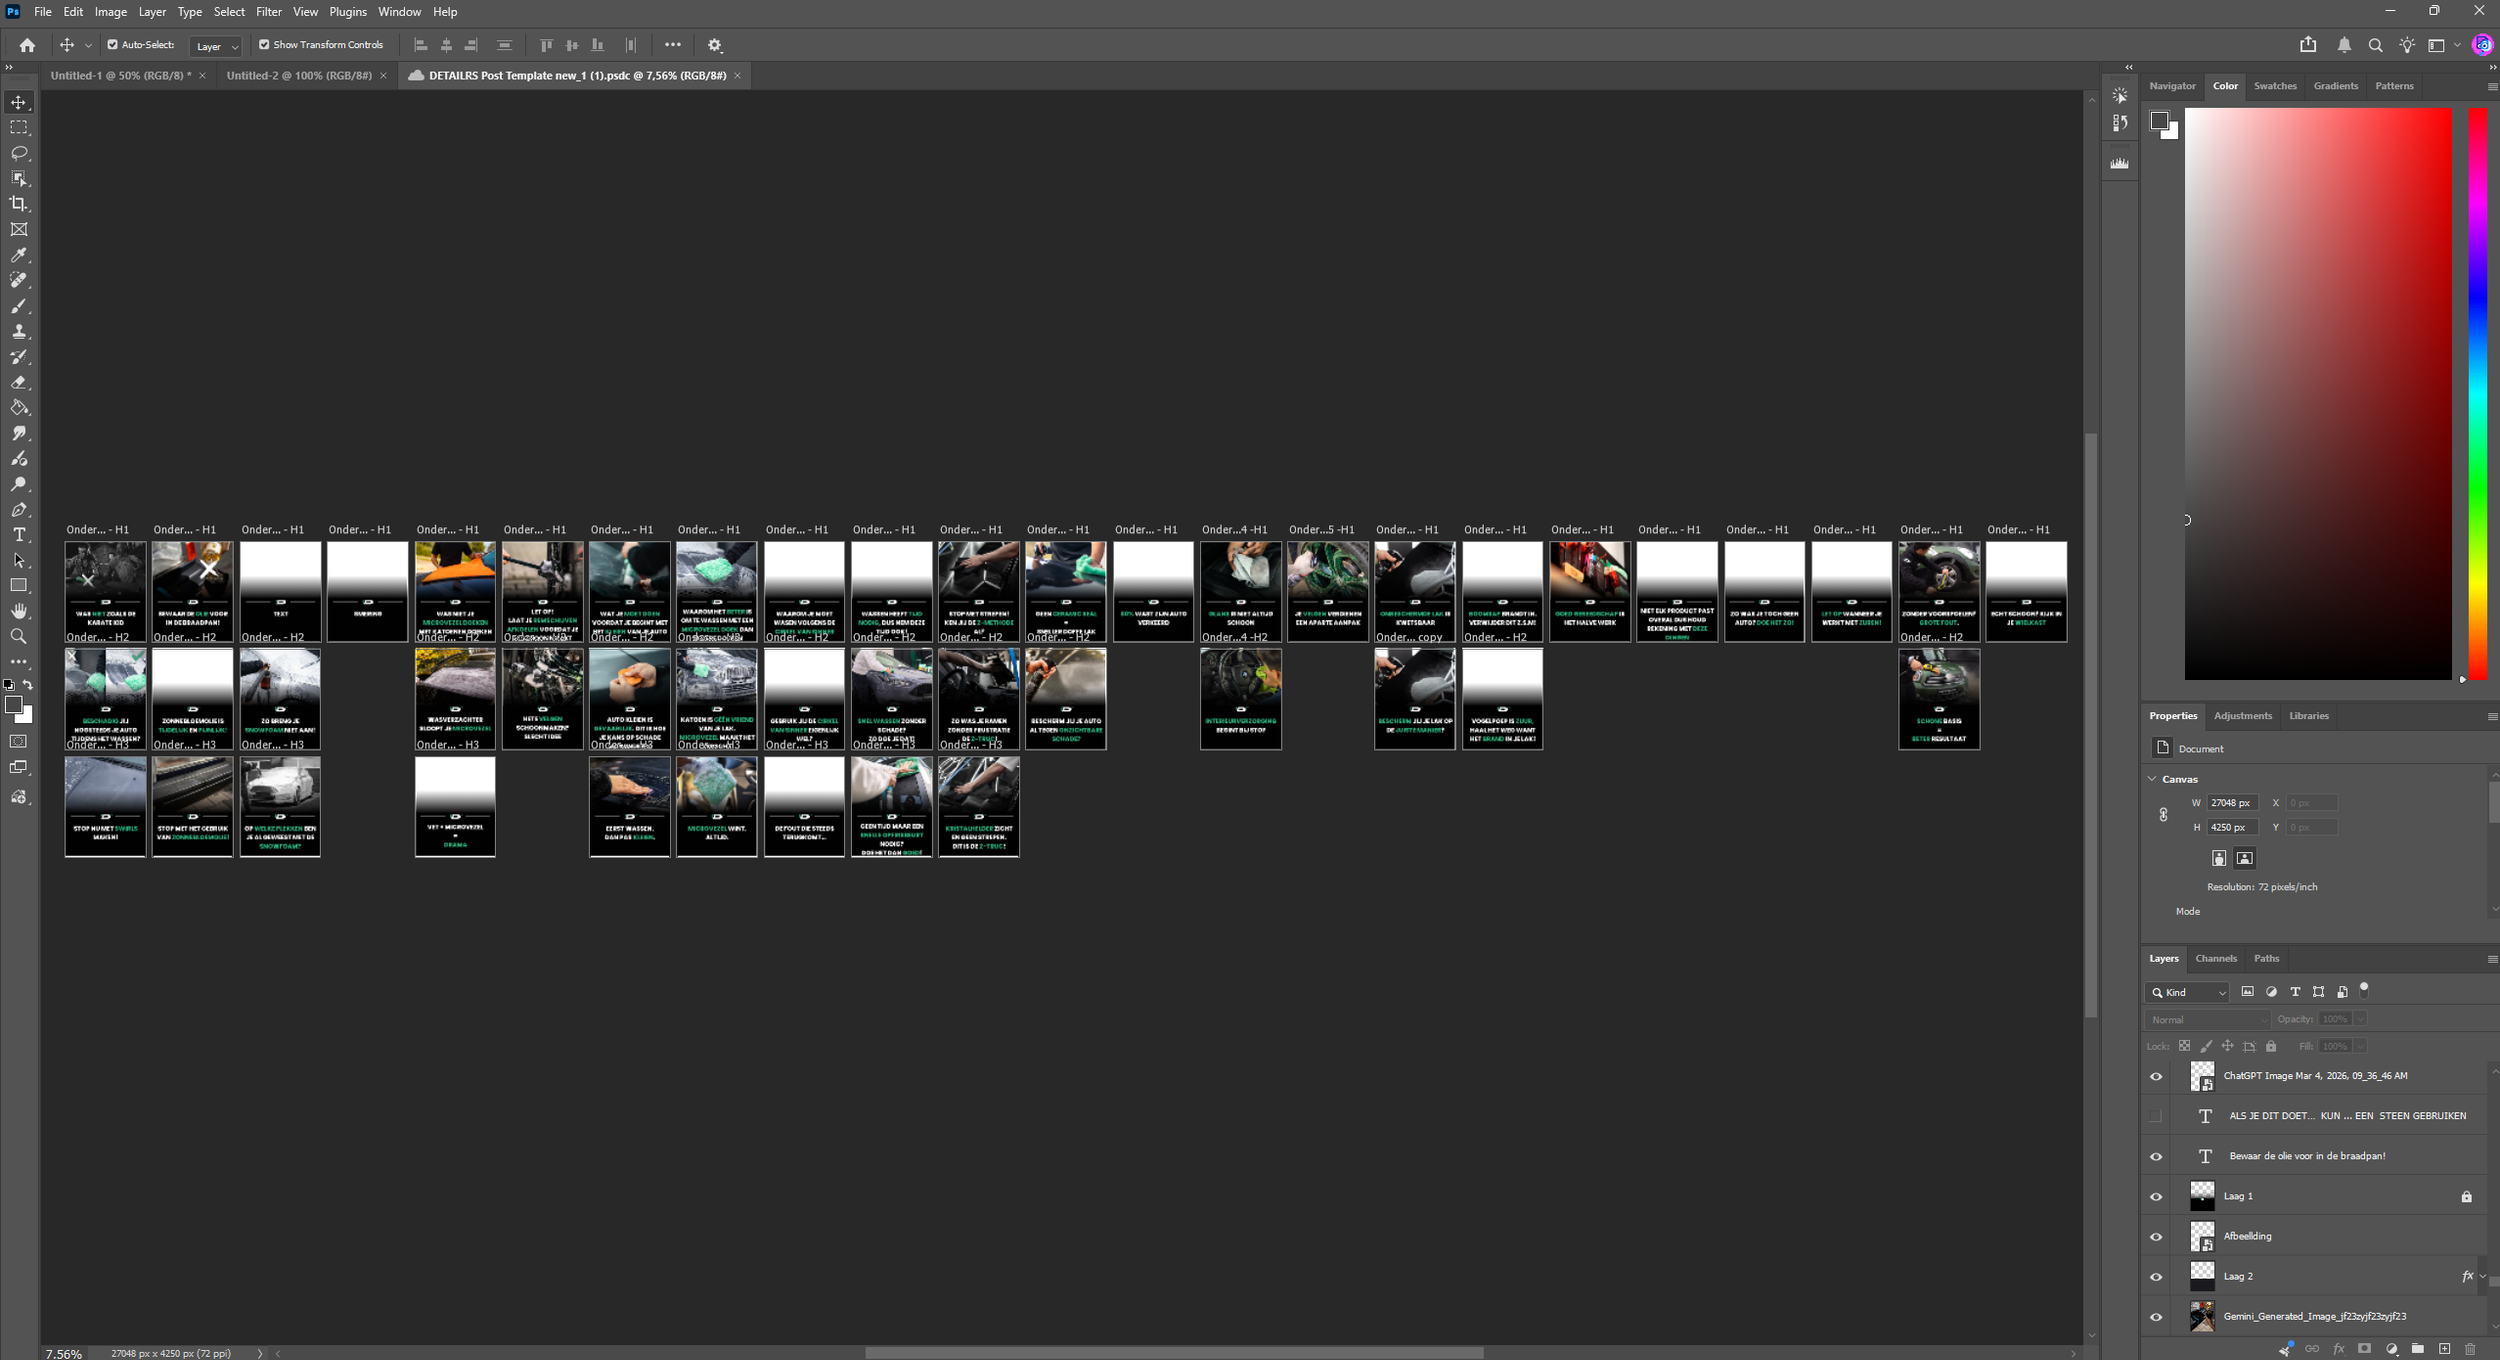
Task: Select the Horizontal Type tool
Action: 19,535
